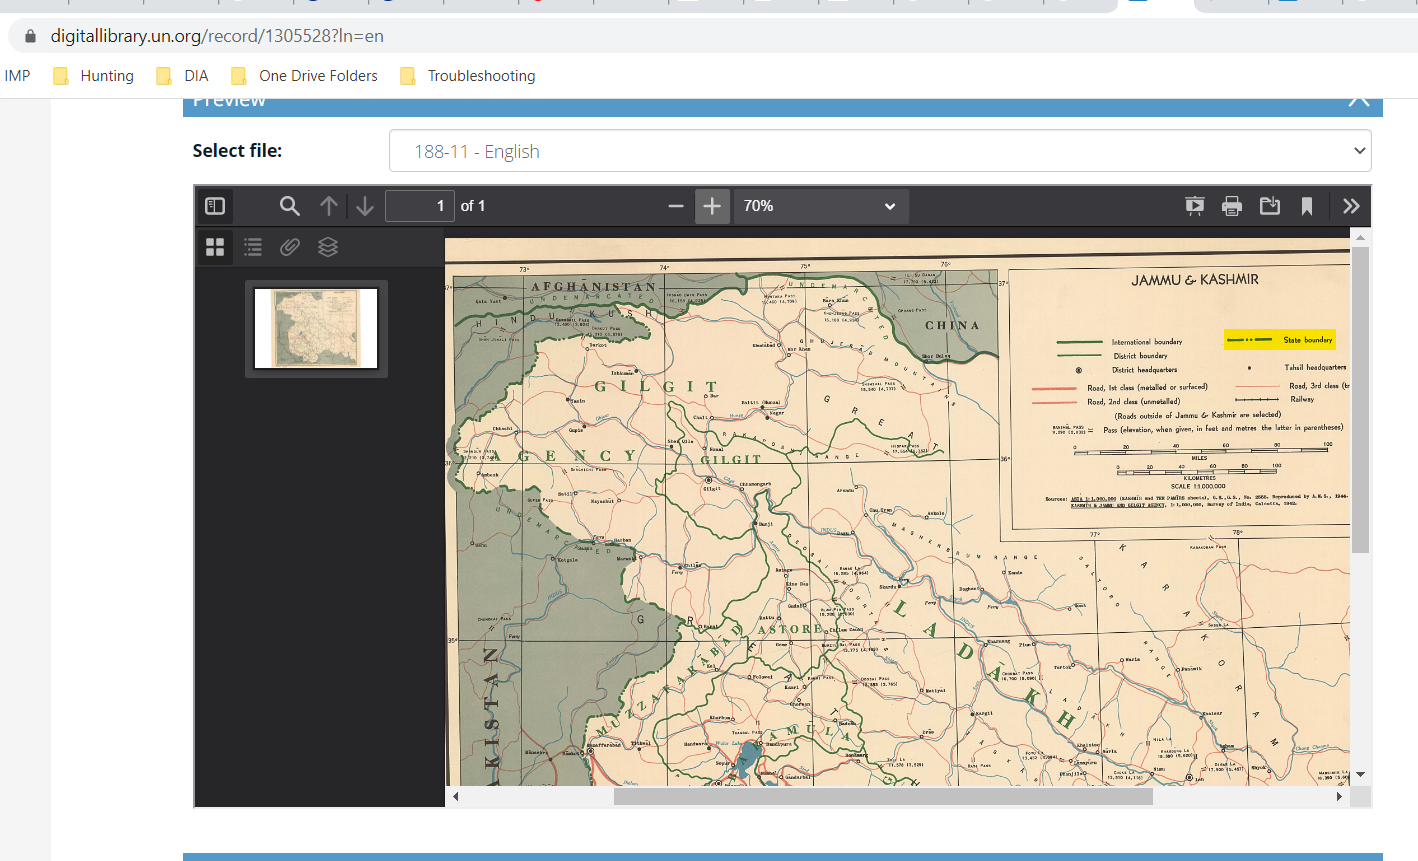Click 'International boundary' legend entry

pyautogui.click(x=1147, y=342)
